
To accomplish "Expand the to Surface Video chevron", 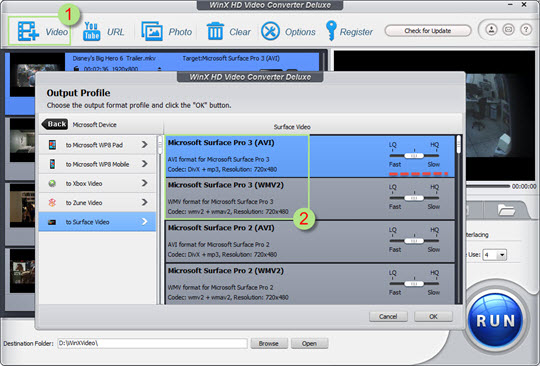I will pyautogui.click(x=145, y=222).
